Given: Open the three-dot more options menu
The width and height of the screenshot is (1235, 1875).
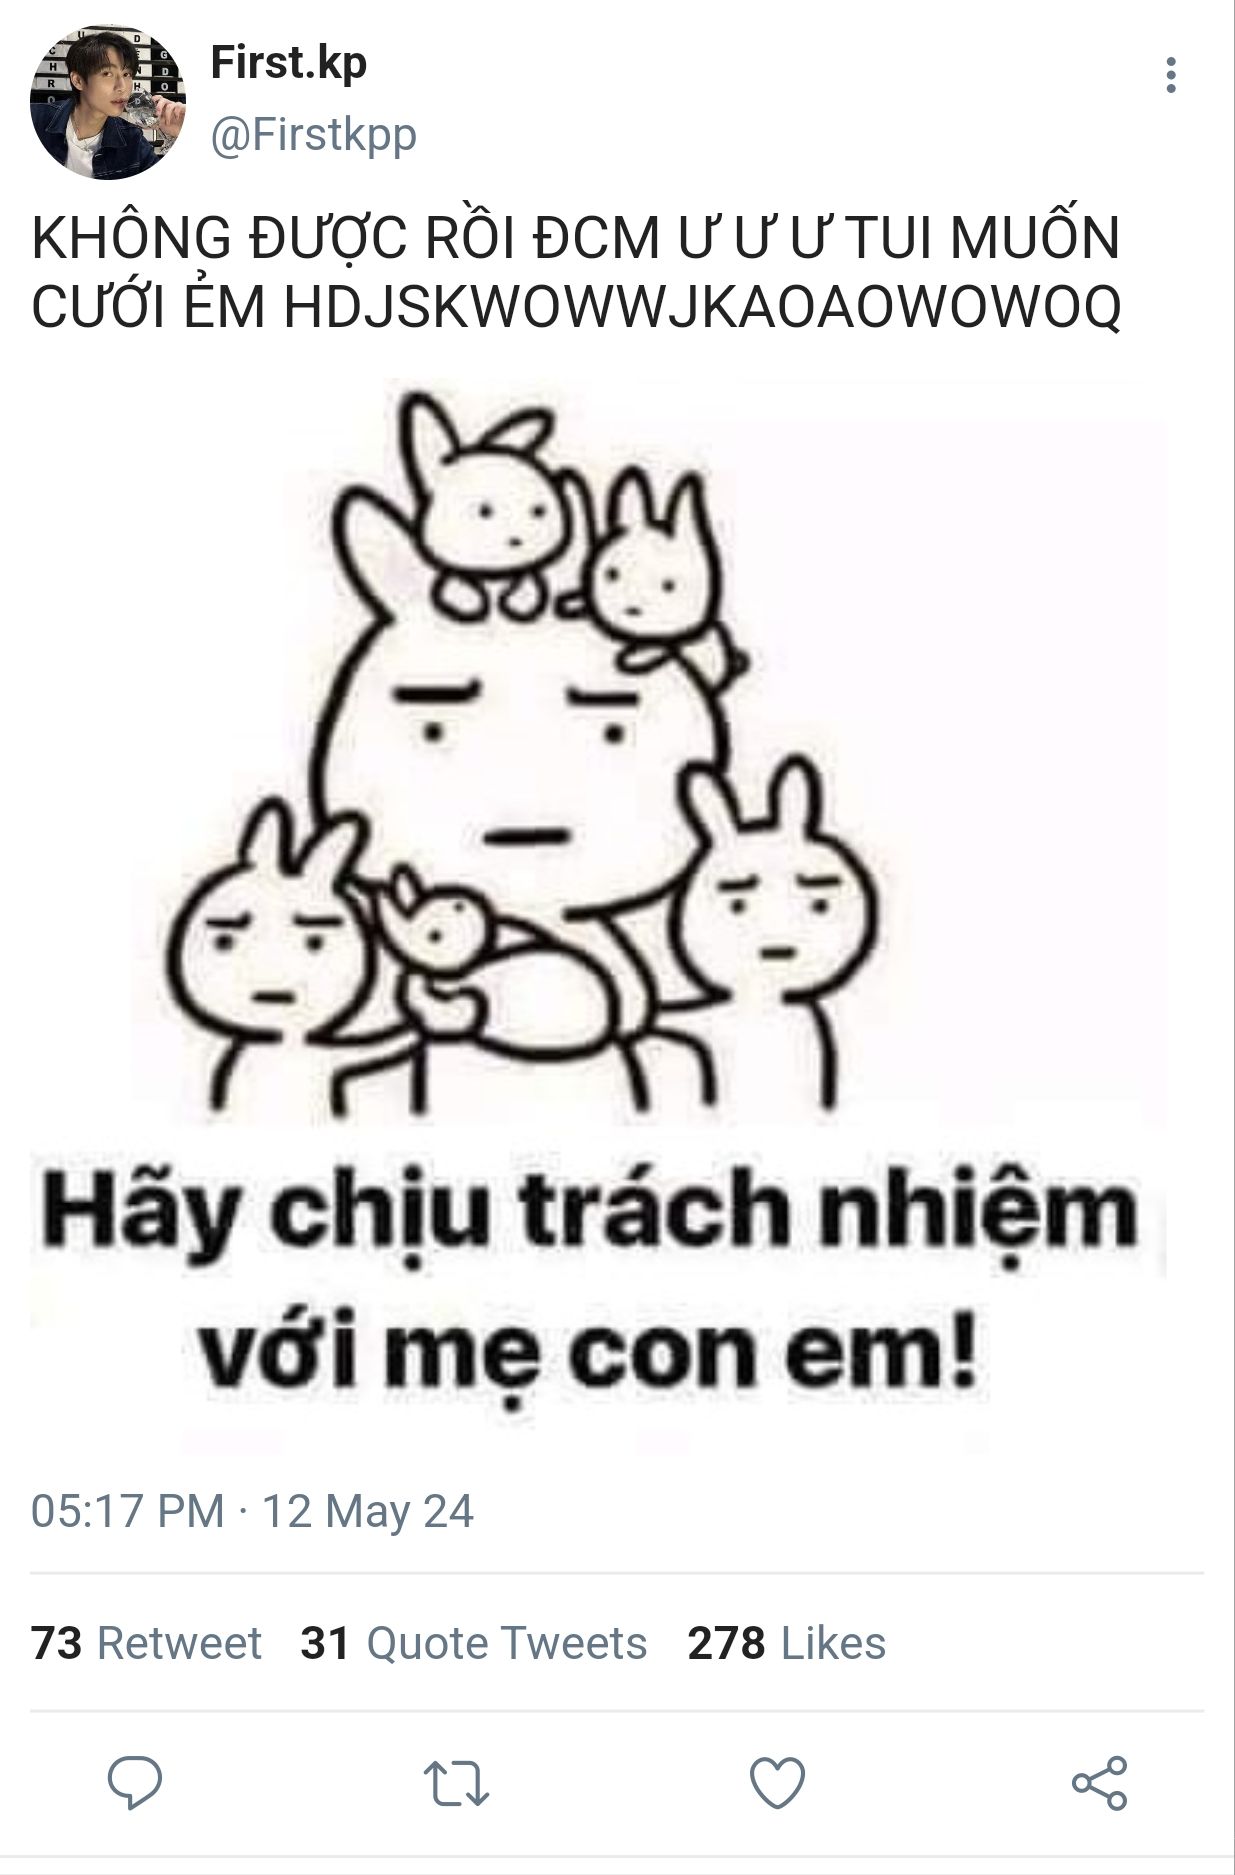Looking at the screenshot, I should [1171, 75].
